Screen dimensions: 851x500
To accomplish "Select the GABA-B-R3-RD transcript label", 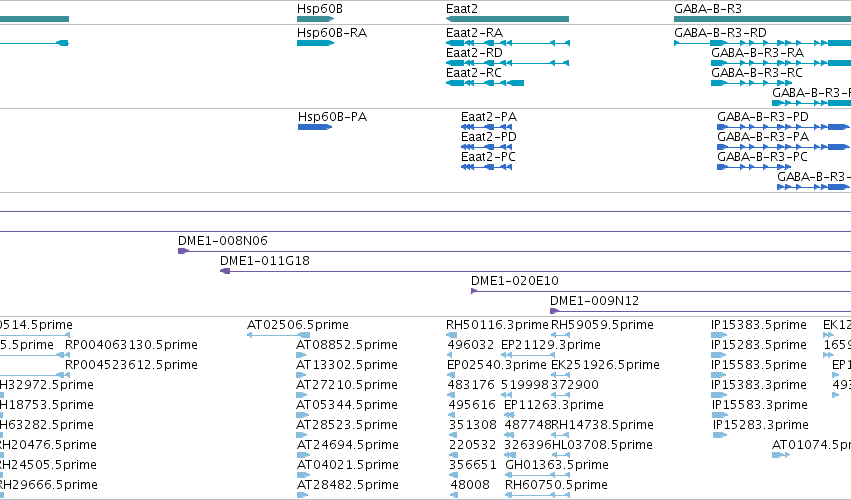I will (720, 33).
